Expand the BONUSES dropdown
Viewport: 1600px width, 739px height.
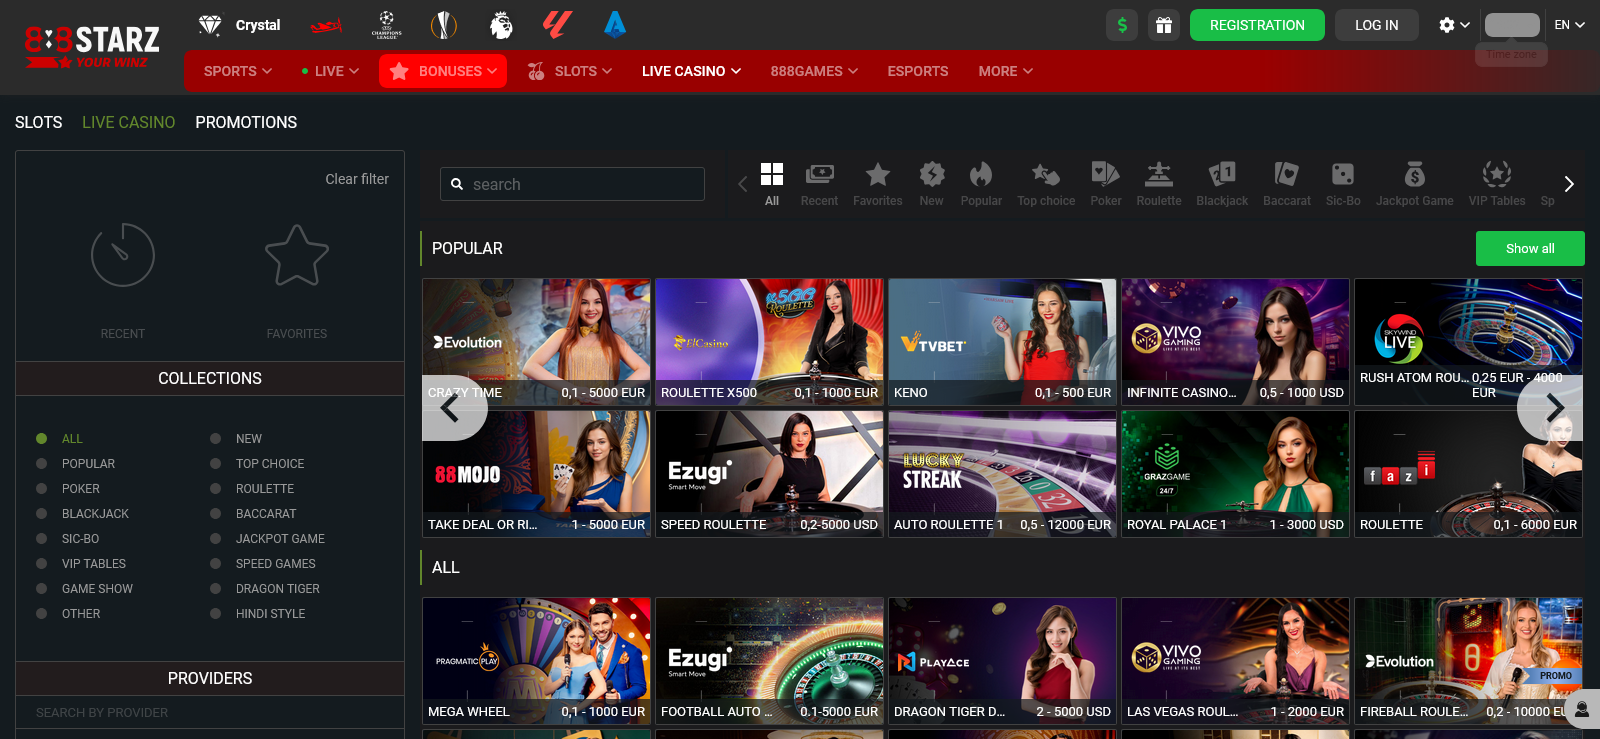(443, 71)
